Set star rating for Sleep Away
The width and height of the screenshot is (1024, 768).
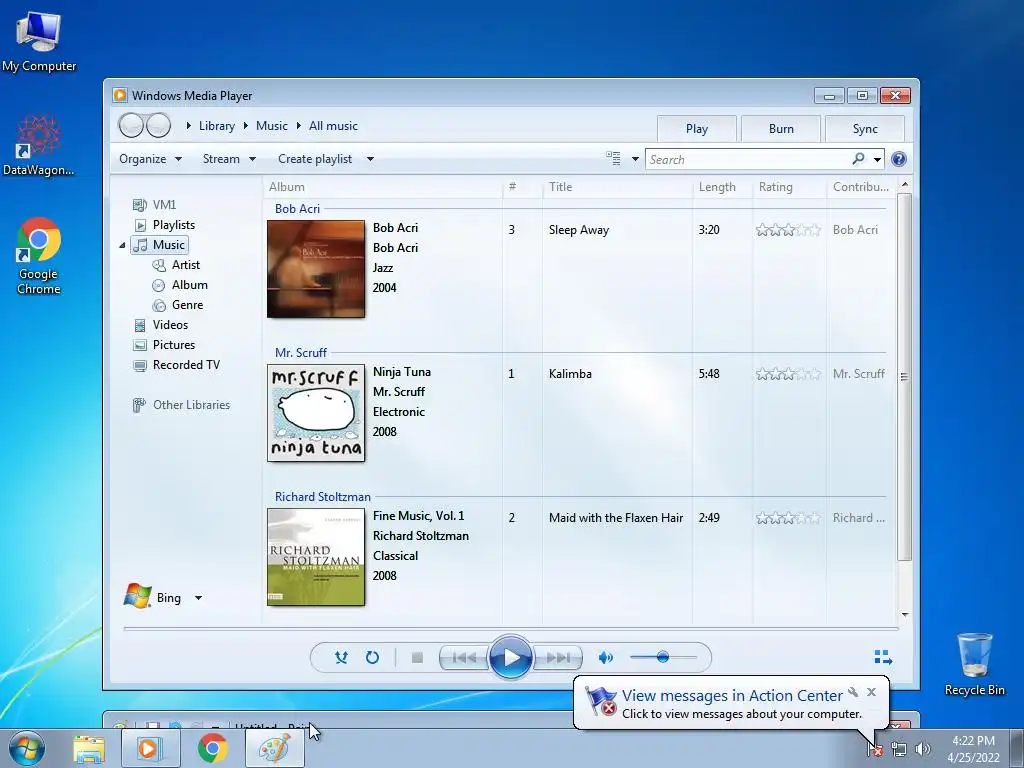[788, 230]
